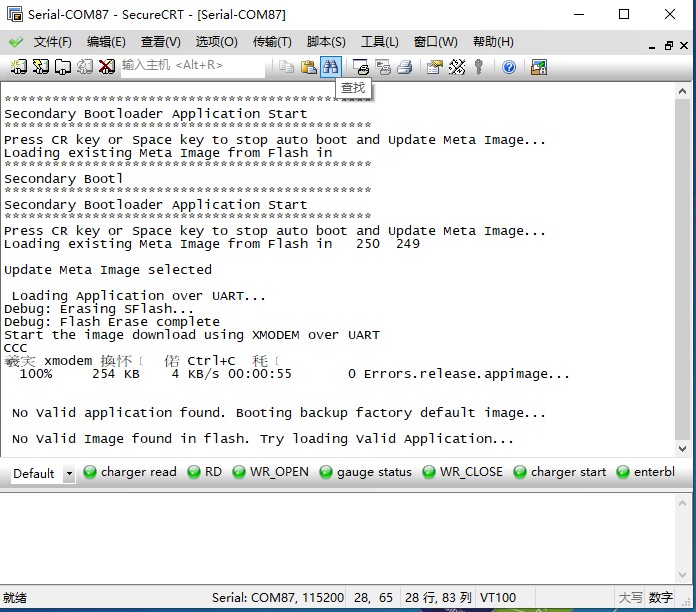Click the green checkmark session status icon
This screenshot has height=612, width=696.
tap(16, 42)
